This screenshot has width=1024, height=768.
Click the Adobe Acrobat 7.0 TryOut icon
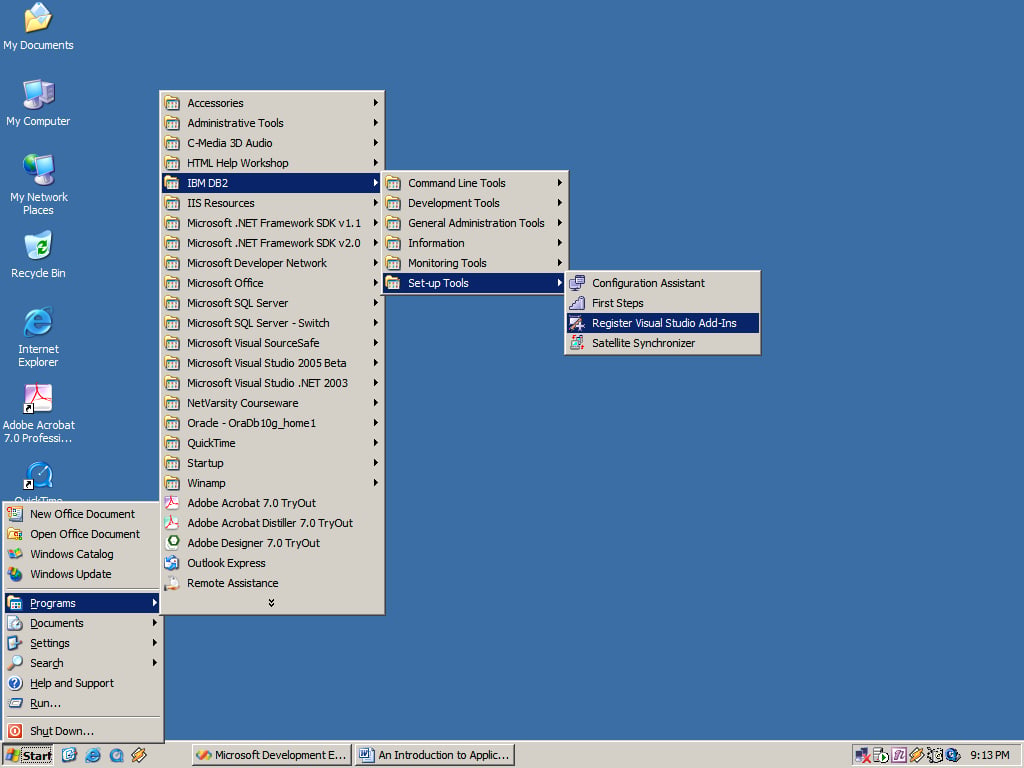click(172, 503)
